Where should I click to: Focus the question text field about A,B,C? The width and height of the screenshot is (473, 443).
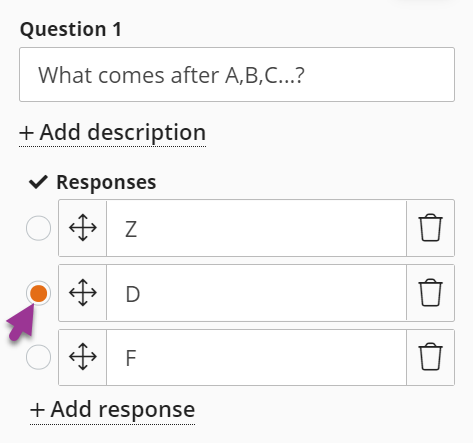pos(237,75)
